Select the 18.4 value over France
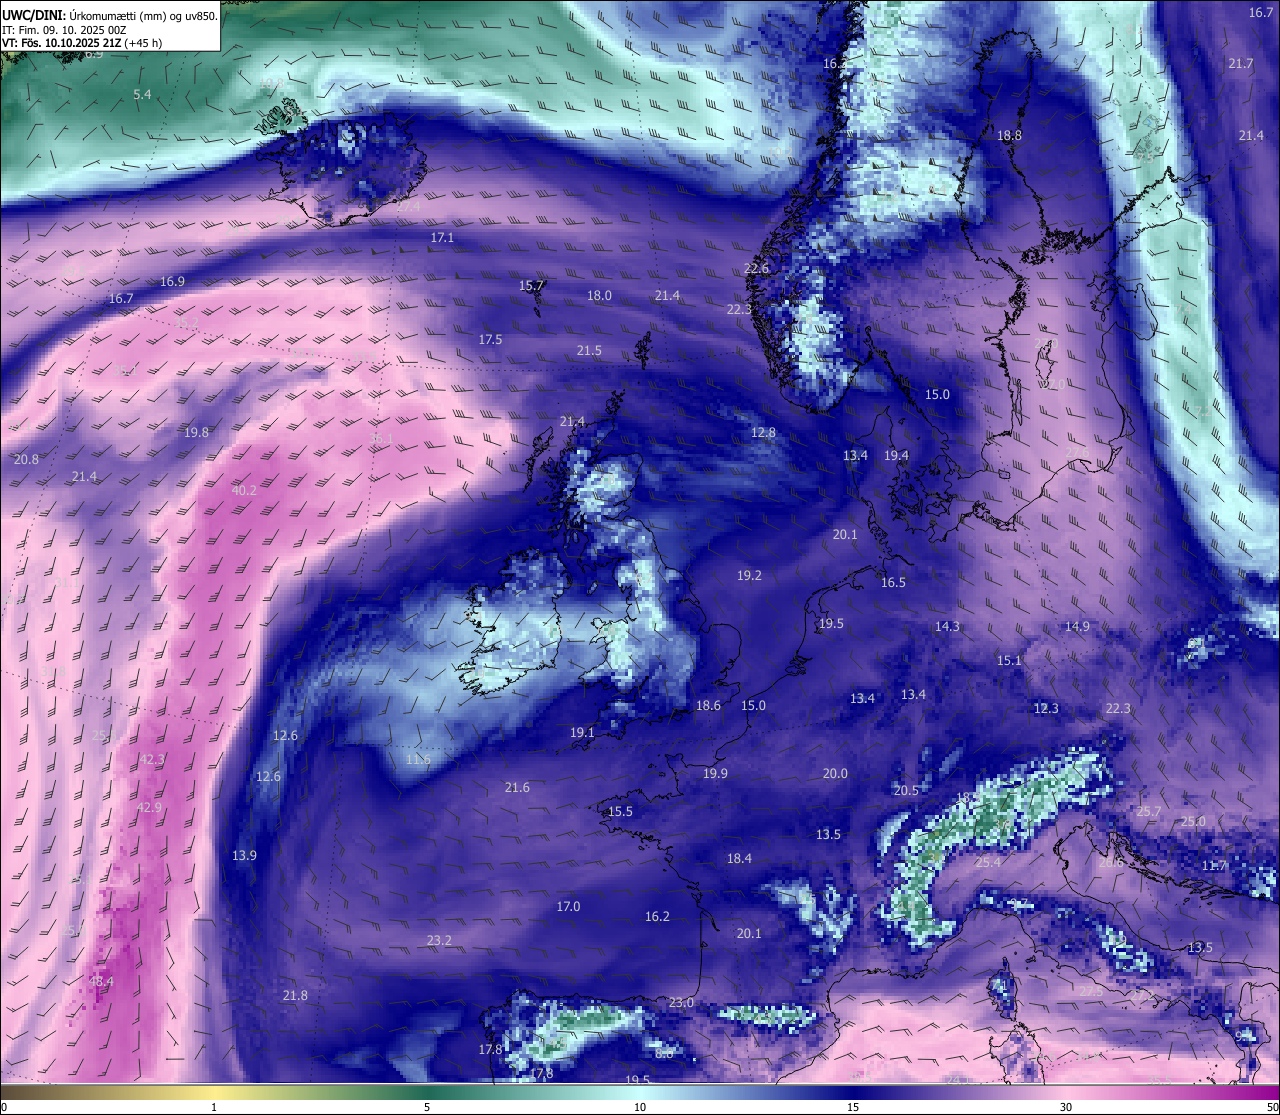This screenshot has height=1115, width=1280. (x=739, y=858)
